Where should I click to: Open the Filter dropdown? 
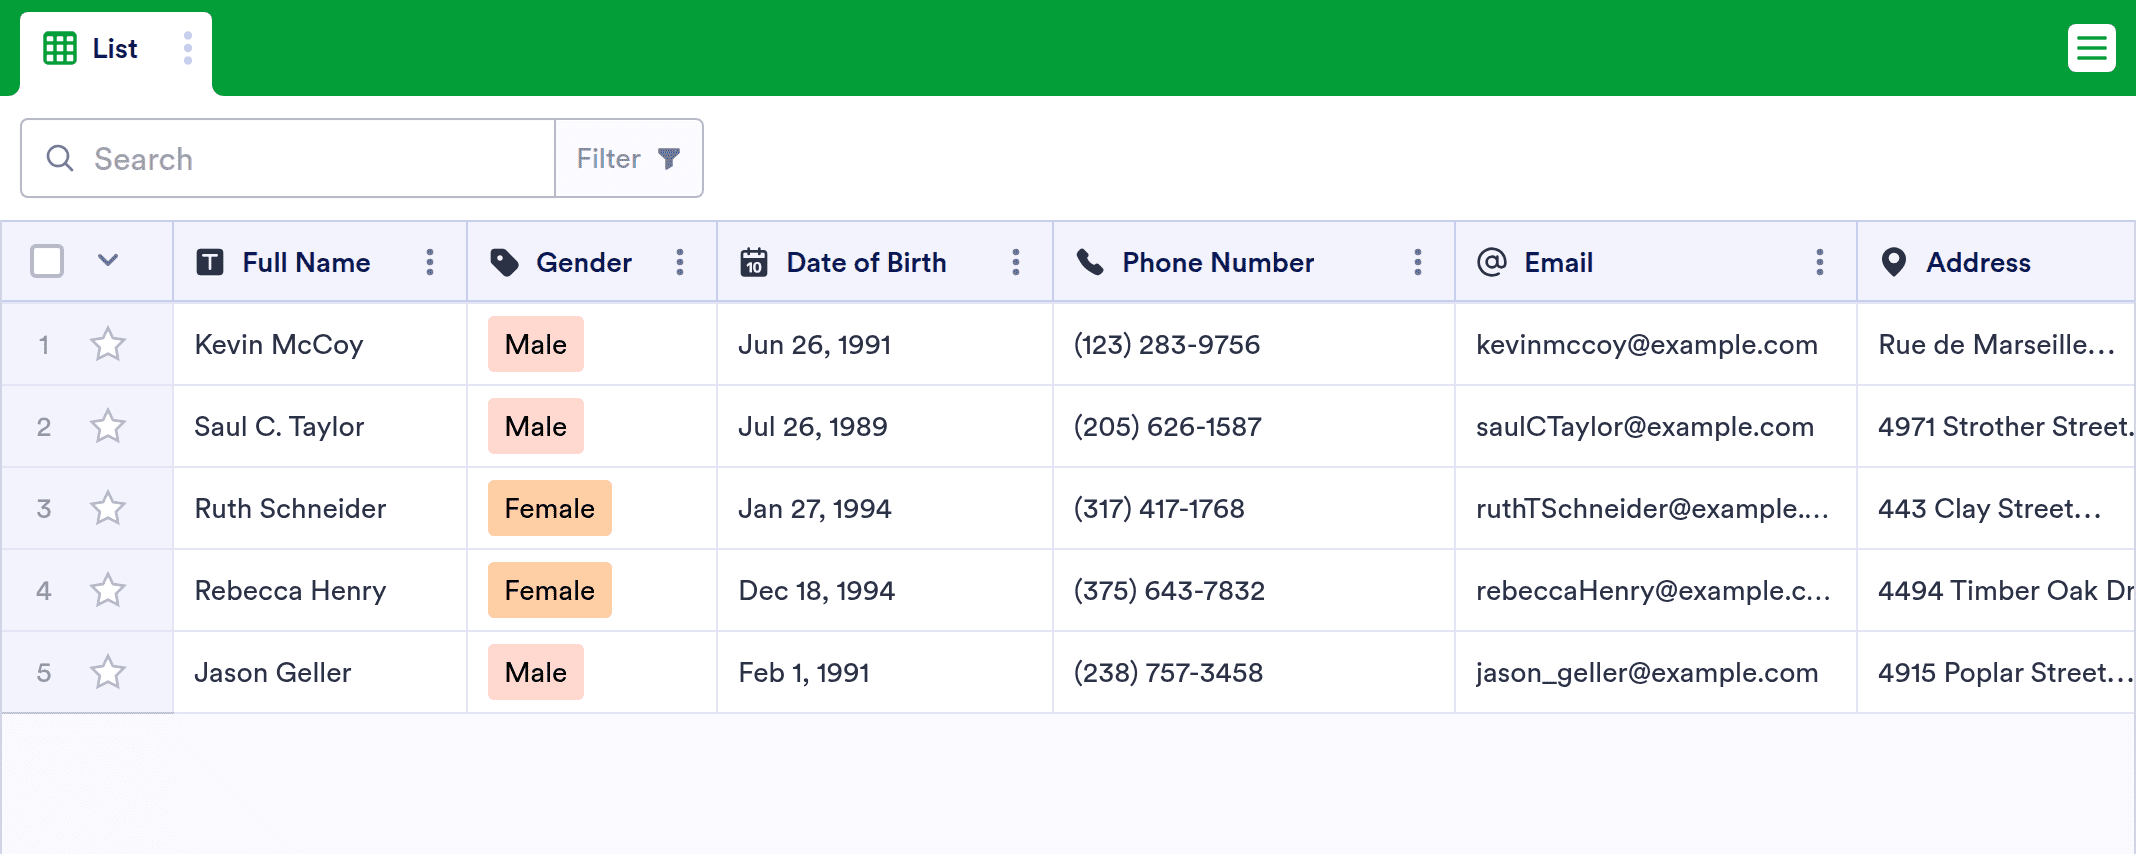click(x=629, y=158)
